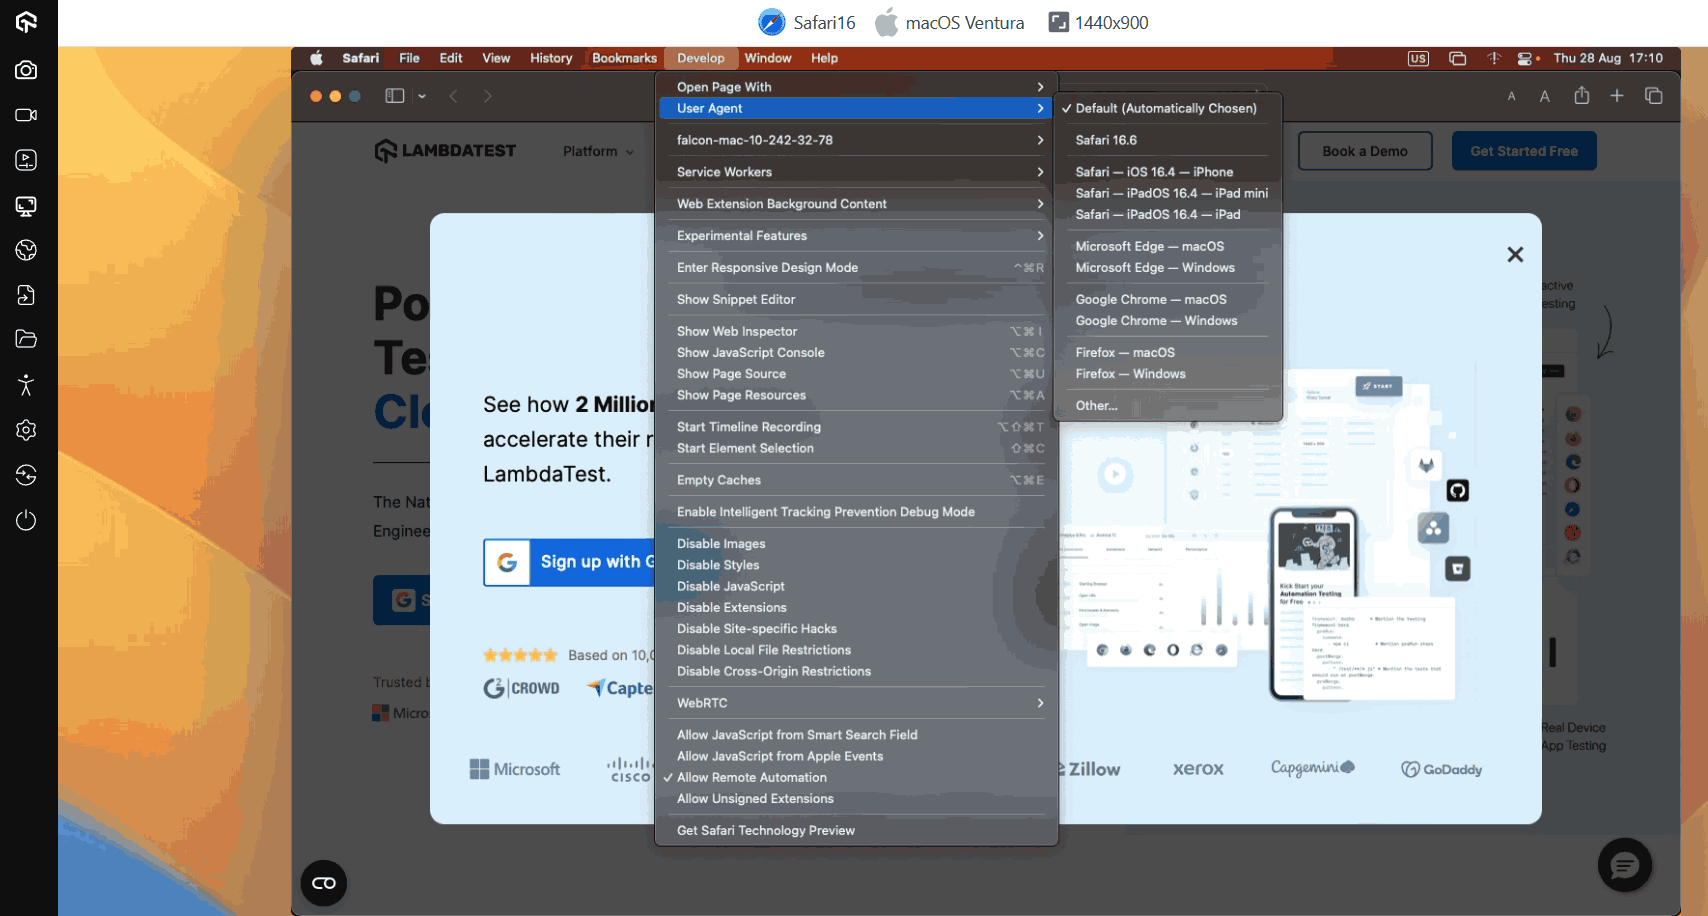
Task: Open the Bookmarks menu
Action: 624,58
